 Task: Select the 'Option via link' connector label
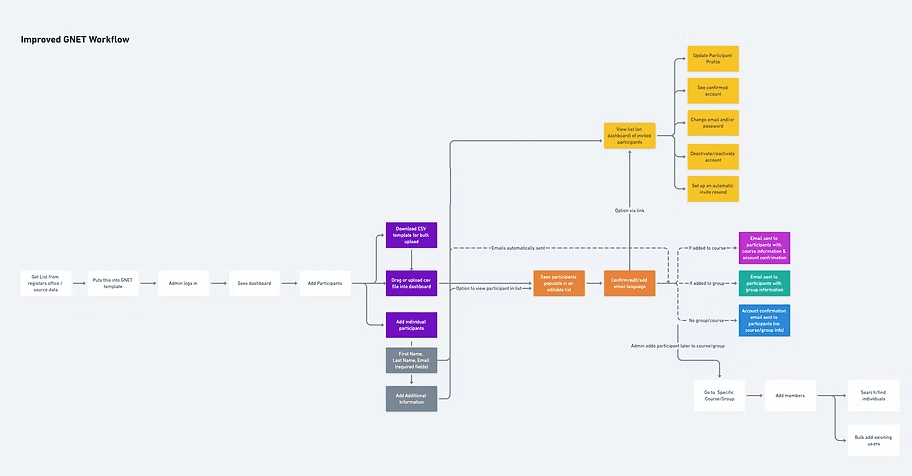click(x=629, y=211)
